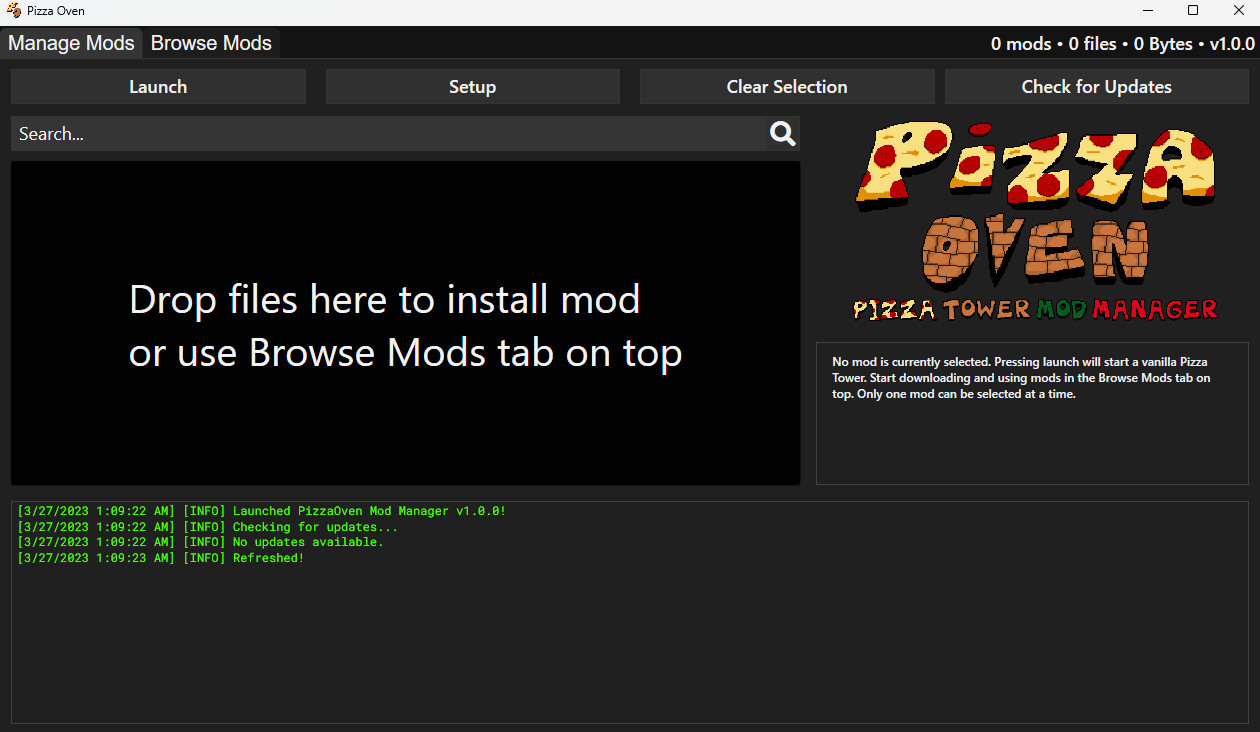The height and width of the screenshot is (732, 1260).
Task: Check for Updates
Action: [x=1096, y=87]
